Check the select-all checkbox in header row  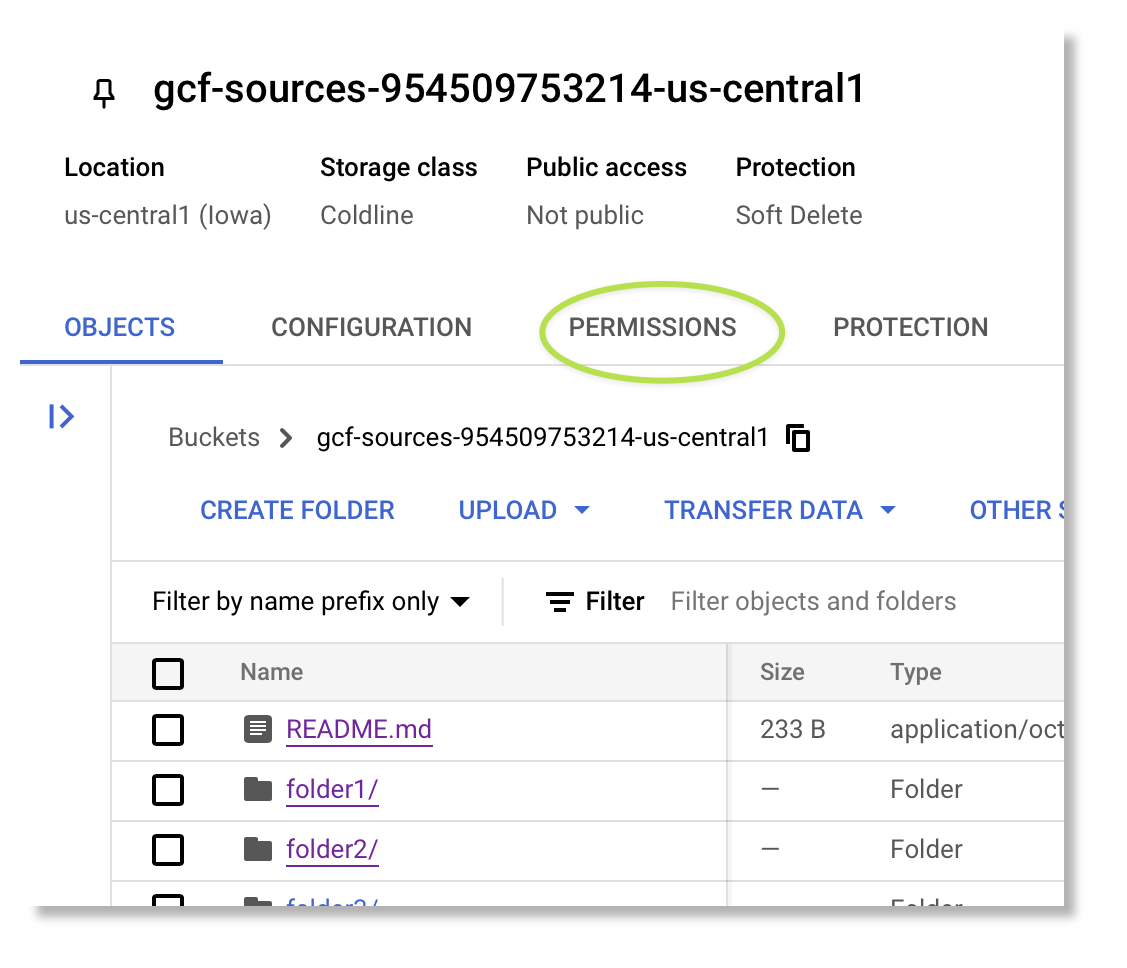(x=168, y=673)
